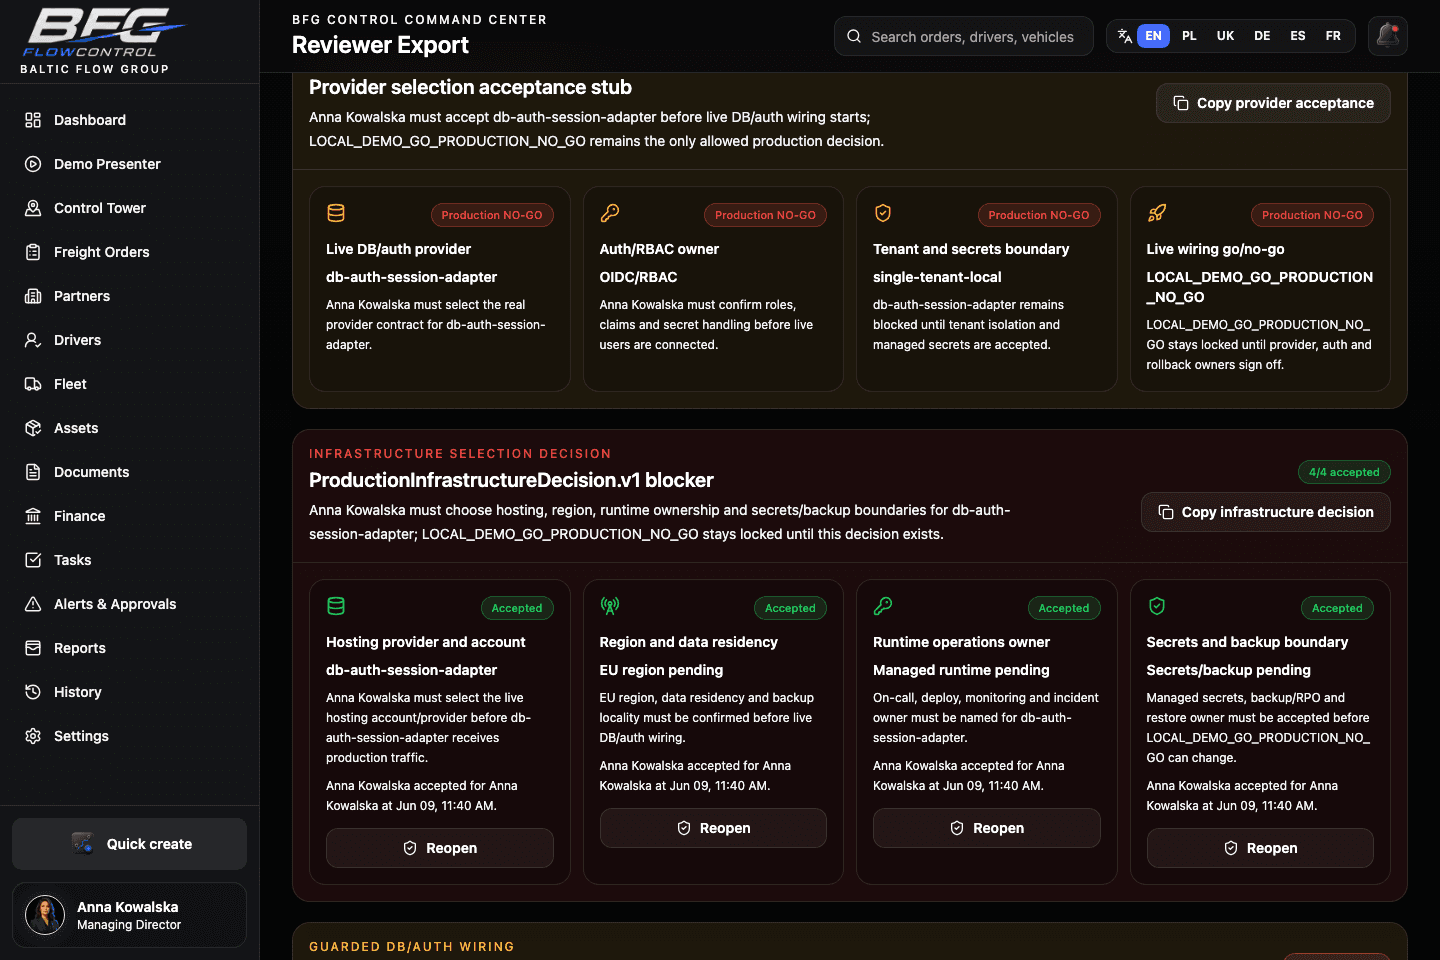The image size is (1440, 960).
Task: Click the Settings gear icon
Action: (33, 736)
